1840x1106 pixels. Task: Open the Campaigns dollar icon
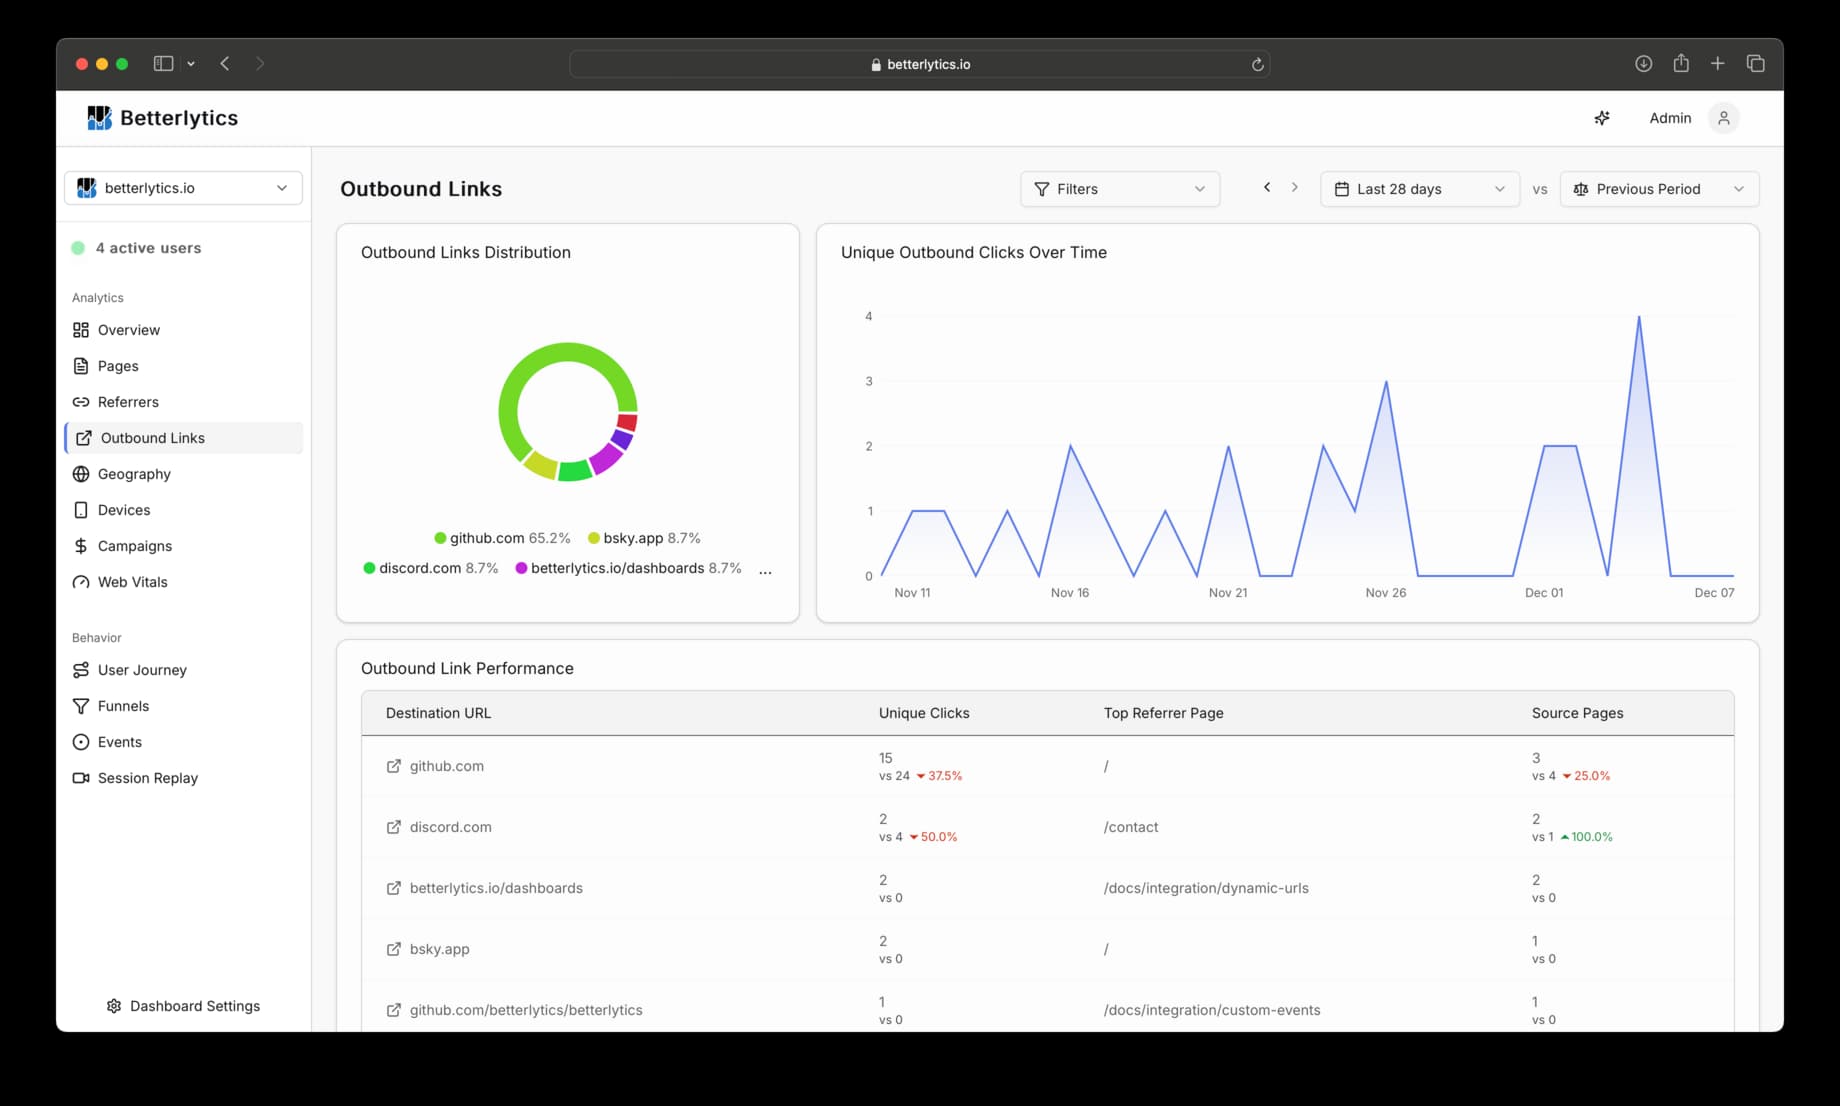click(x=81, y=545)
